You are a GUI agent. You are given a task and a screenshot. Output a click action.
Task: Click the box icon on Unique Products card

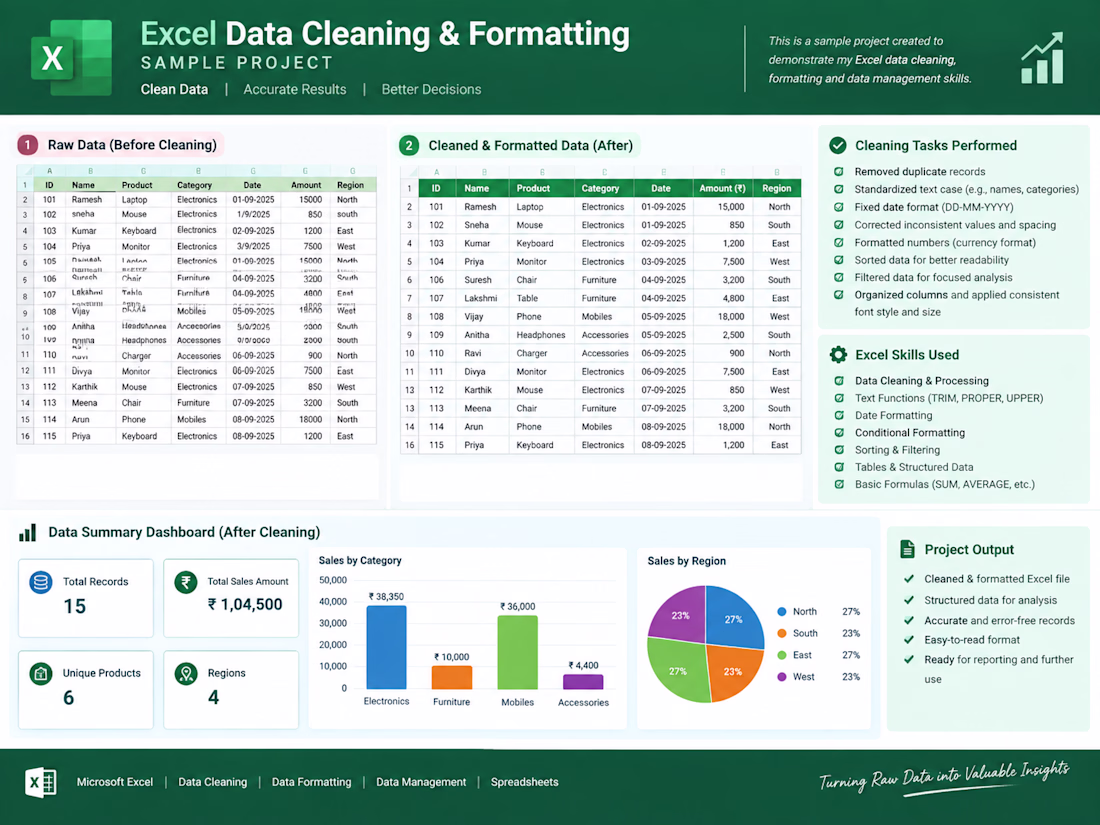click(x=41, y=674)
